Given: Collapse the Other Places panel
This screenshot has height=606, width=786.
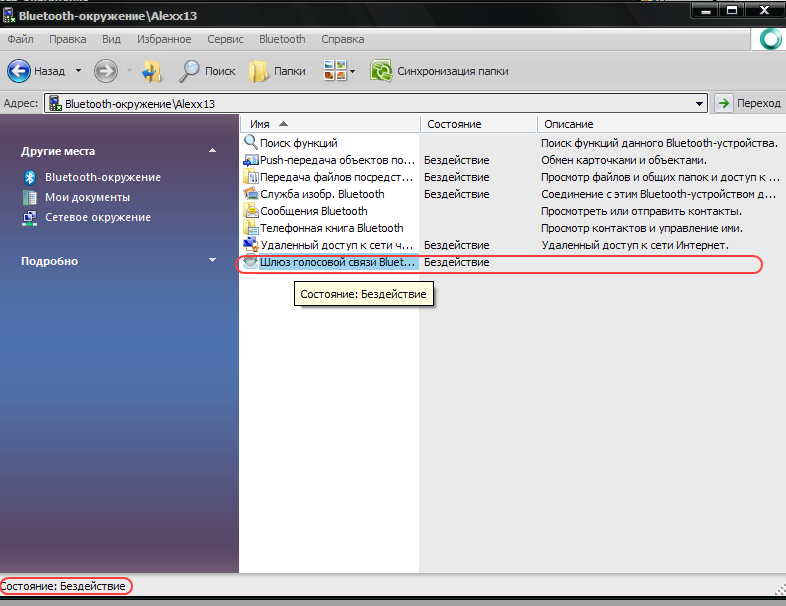Looking at the screenshot, I should pos(212,151).
